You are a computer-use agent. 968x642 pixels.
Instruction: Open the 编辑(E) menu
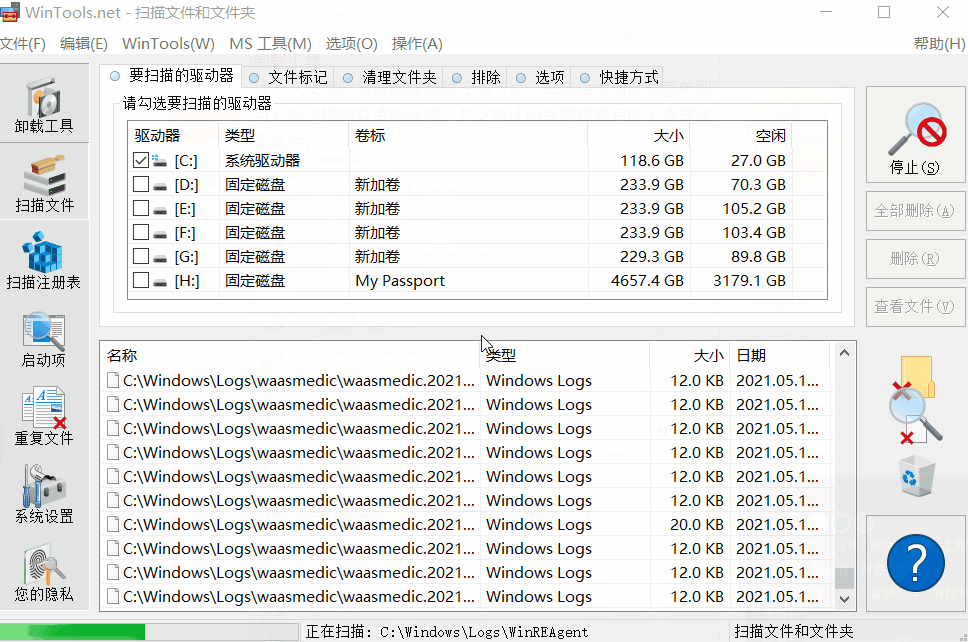tap(83, 44)
